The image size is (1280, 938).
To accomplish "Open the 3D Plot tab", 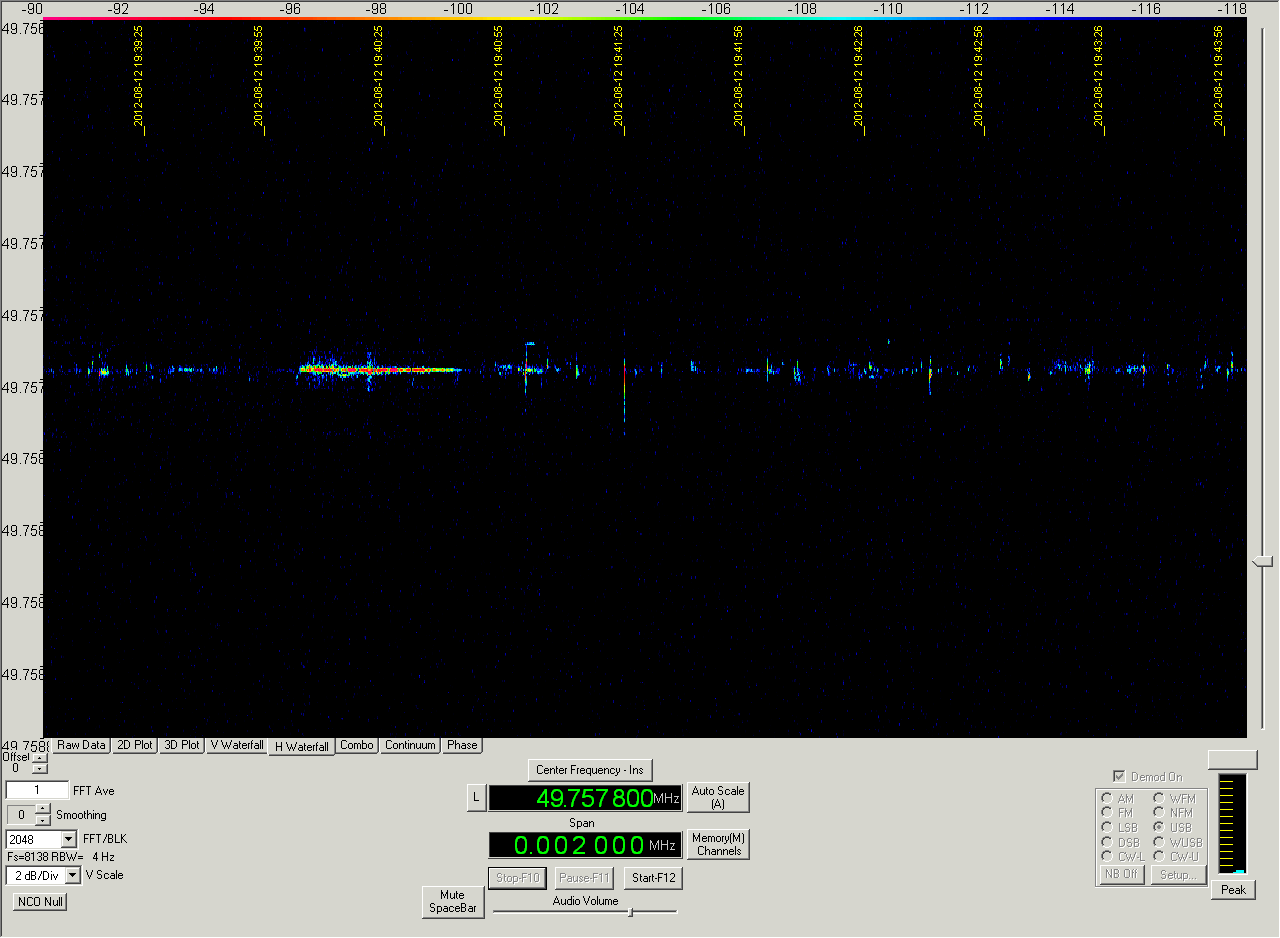I will [183, 745].
